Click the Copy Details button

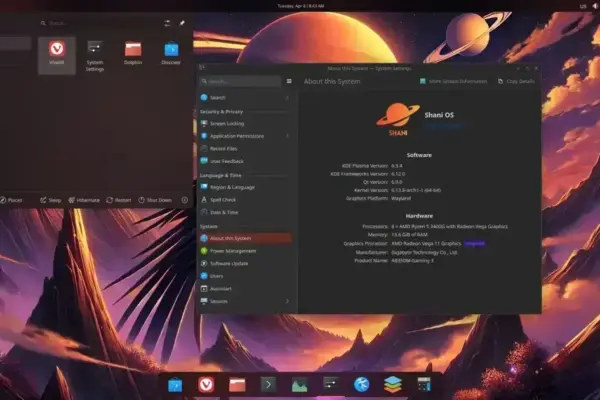(x=516, y=81)
